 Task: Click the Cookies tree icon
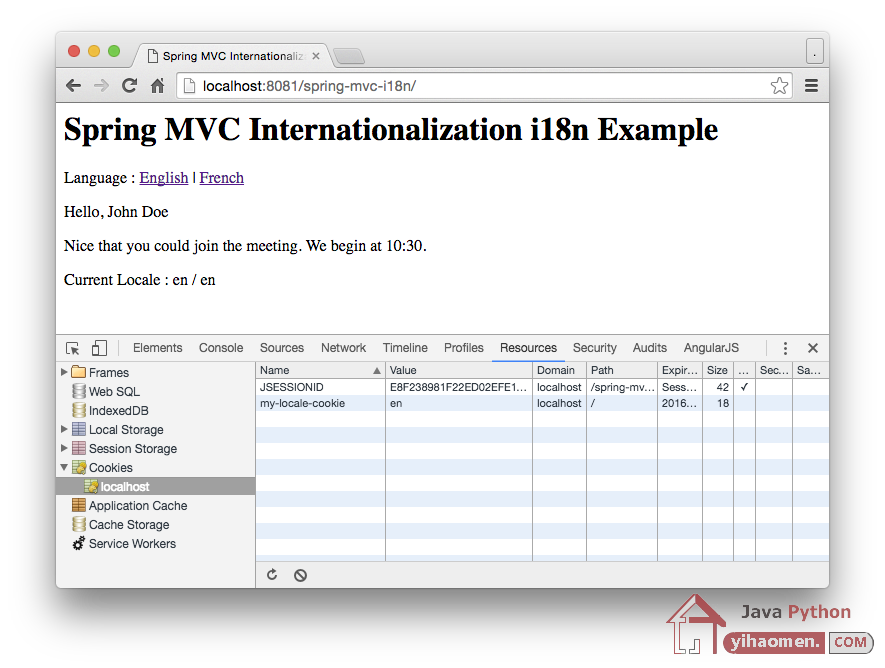pyautogui.click(x=79, y=467)
